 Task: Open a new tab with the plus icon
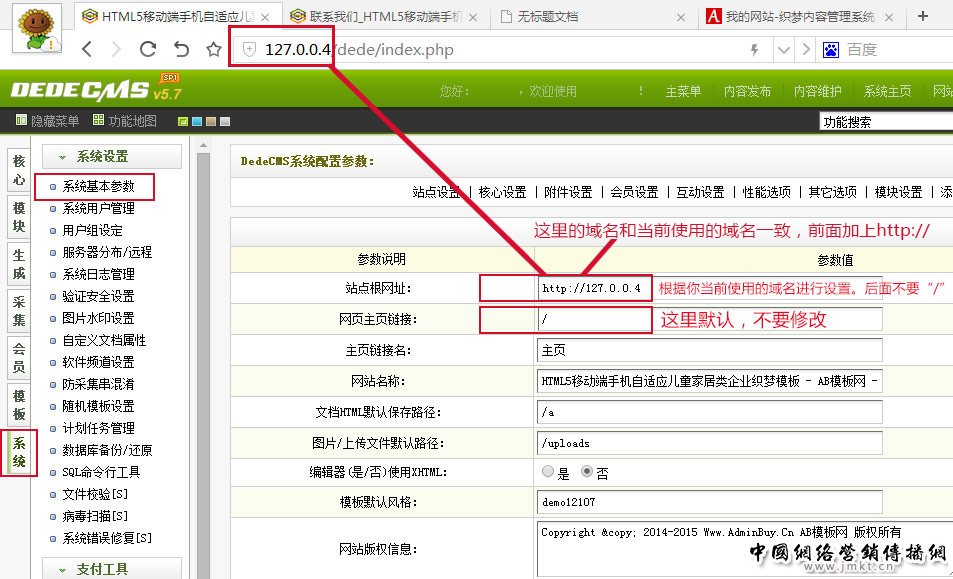[x=923, y=16]
